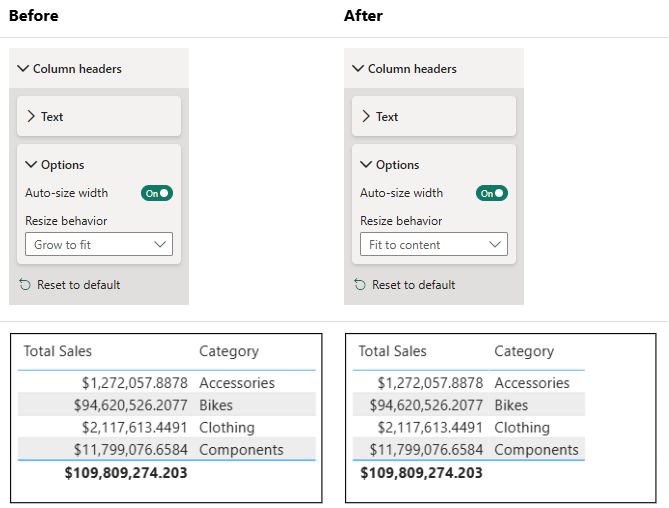Click Total Sales header in Before table
The height and width of the screenshot is (508, 669).
(x=58, y=351)
